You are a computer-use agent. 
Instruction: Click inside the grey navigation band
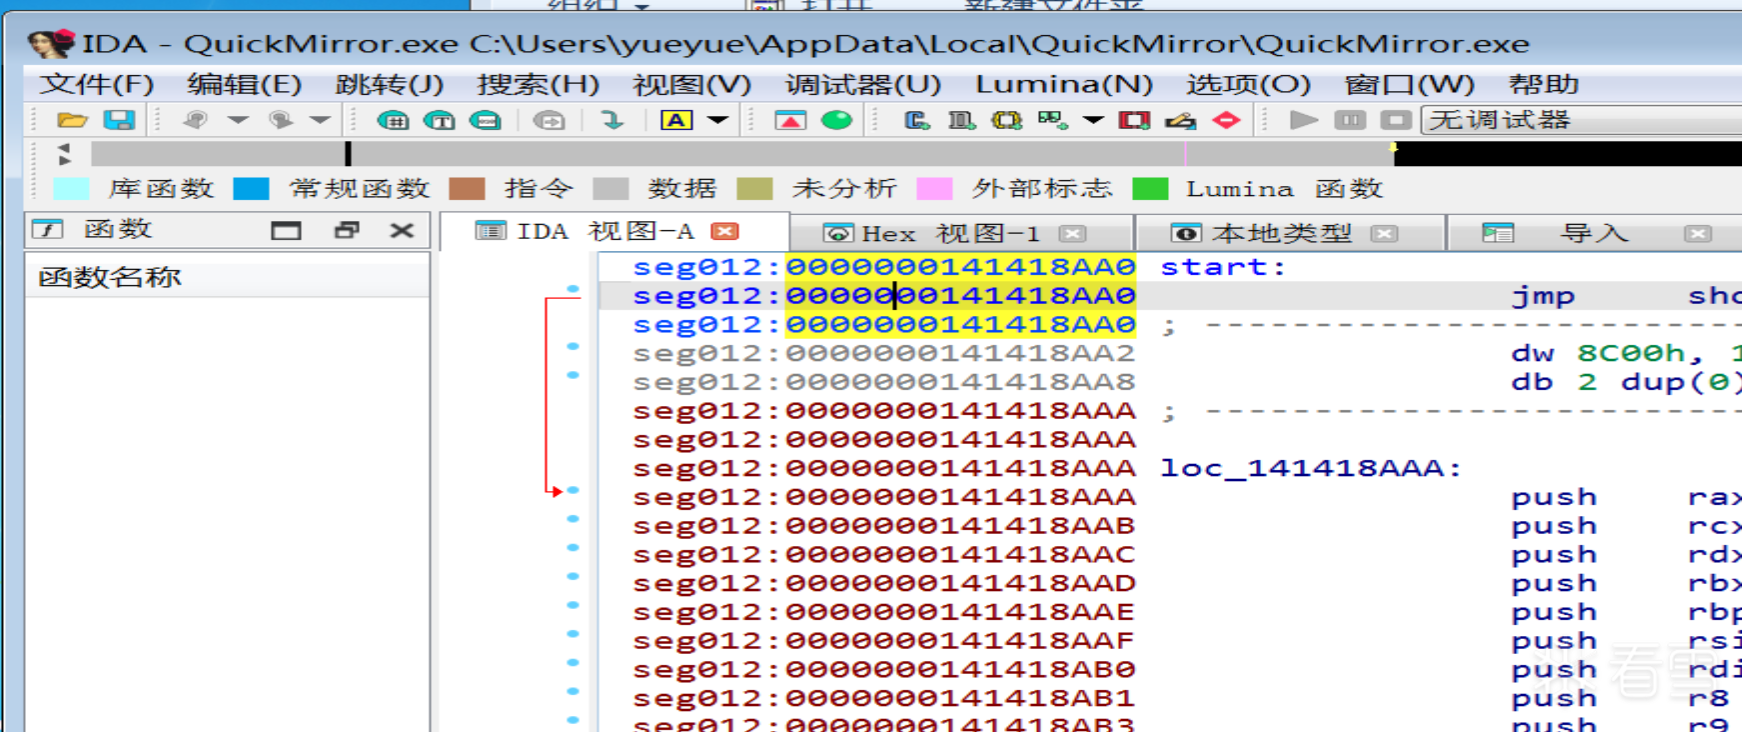click(x=742, y=154)
